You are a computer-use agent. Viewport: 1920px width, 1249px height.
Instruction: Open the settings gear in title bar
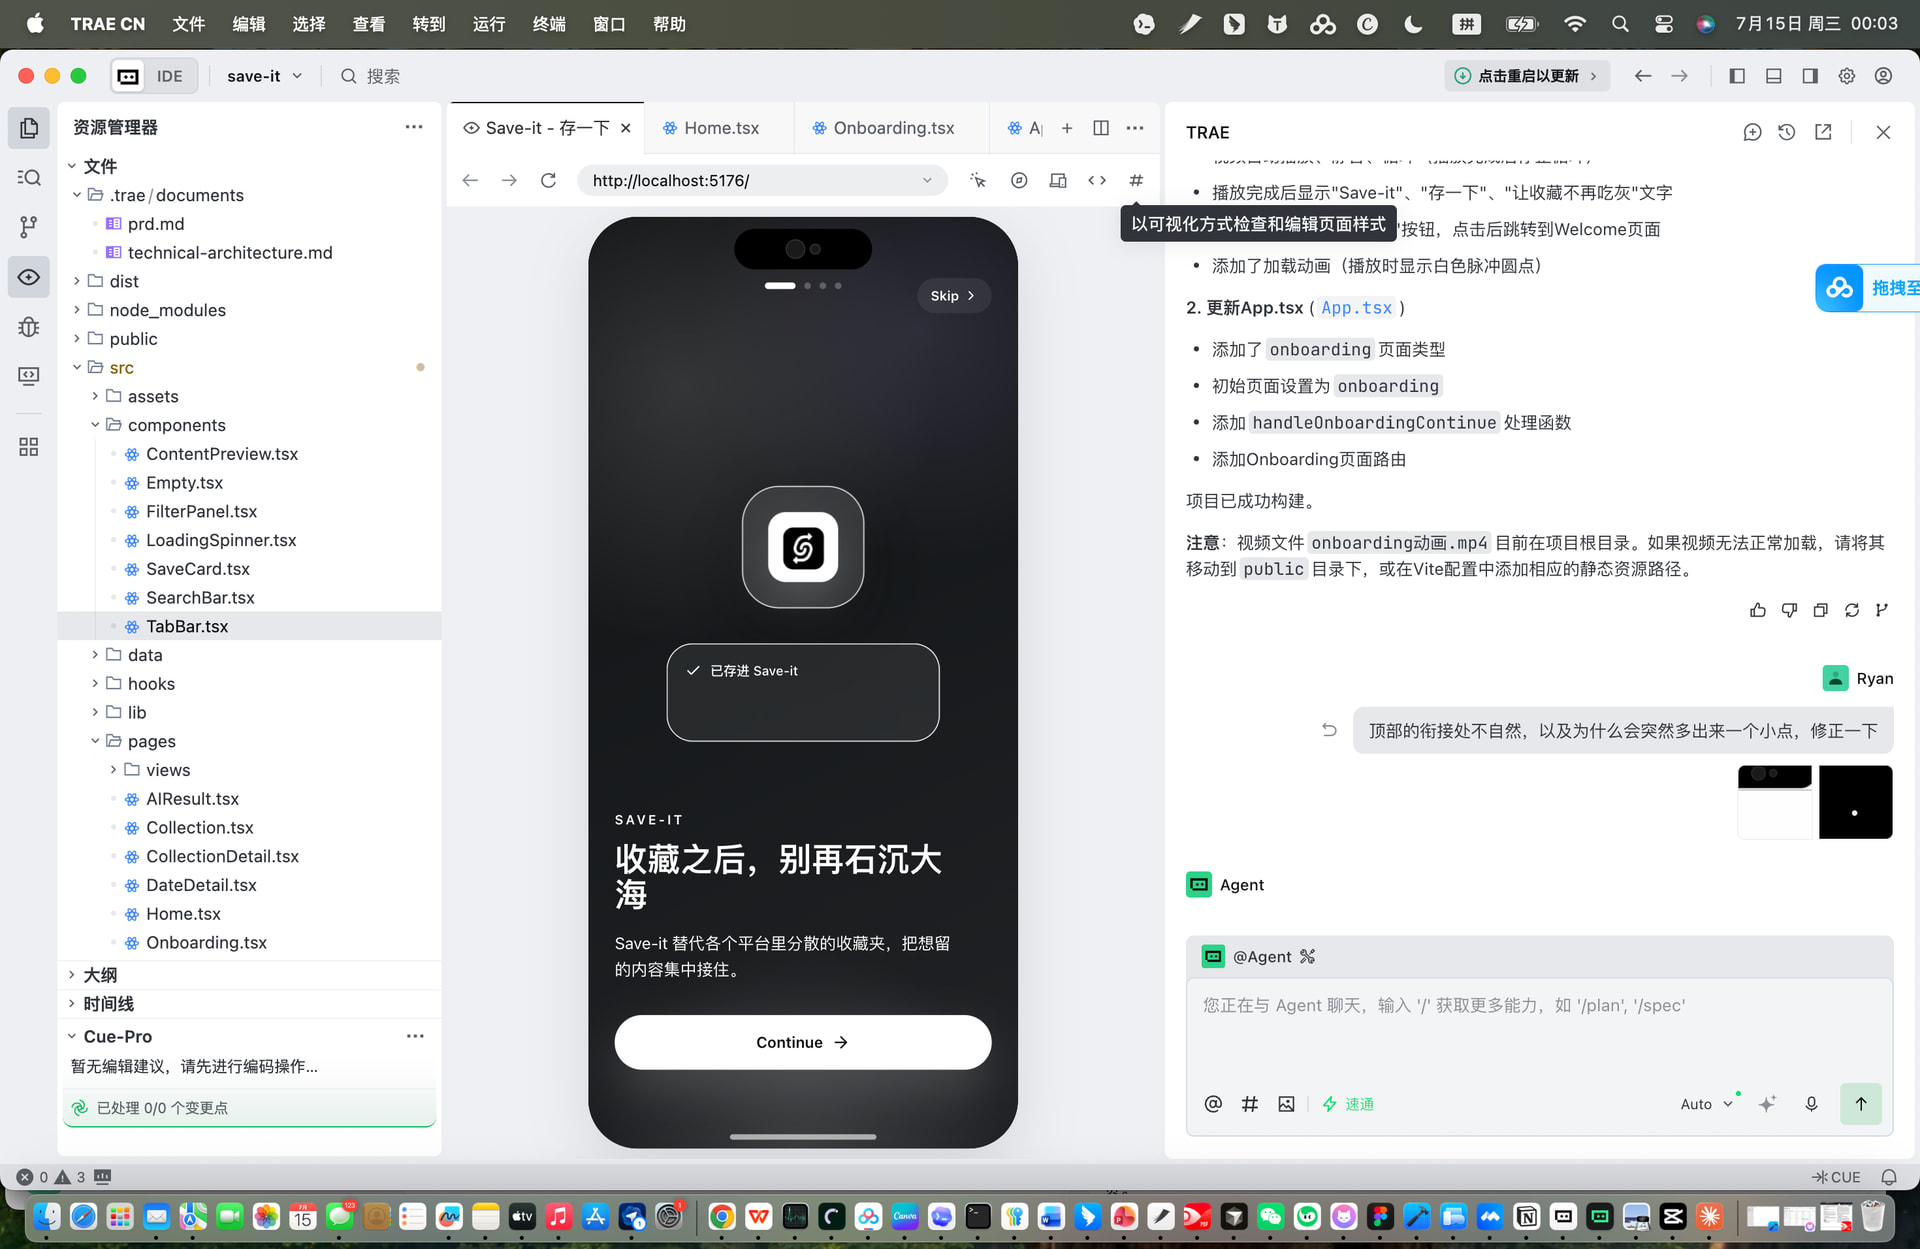(x=1847, y=76)
